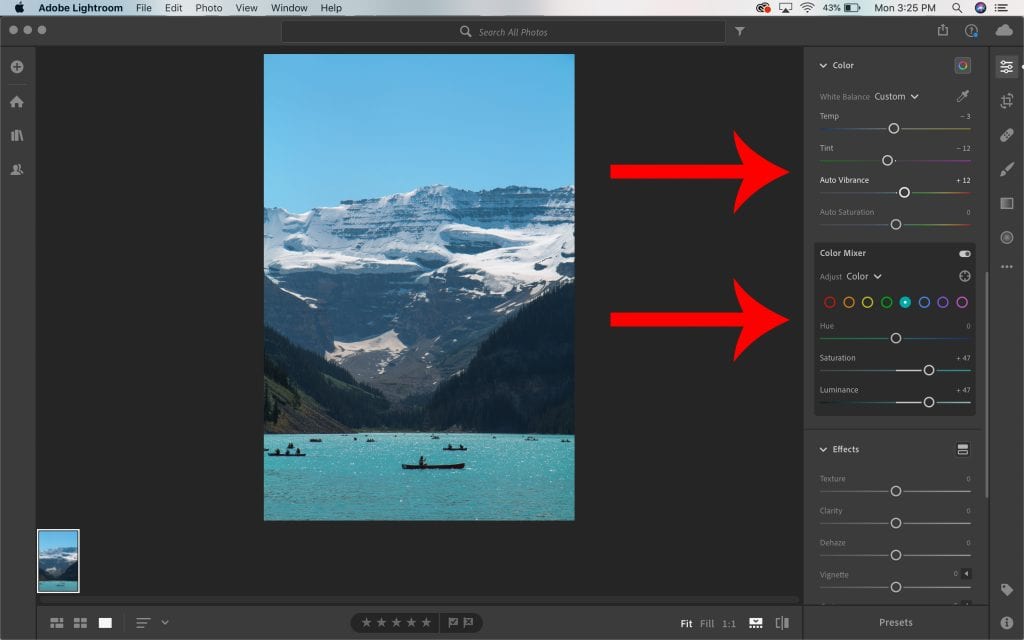This screenshot has height=640, width=1024.
Task: Select the Linear Gradient tool
Action: tap(1006, 203)
